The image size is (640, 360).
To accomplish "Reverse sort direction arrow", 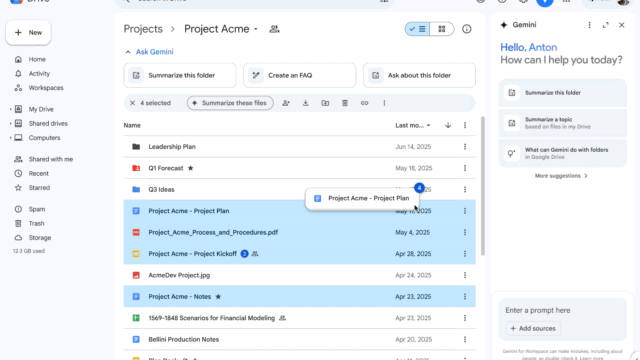I will pyautogui.click(x=448, y=126).
